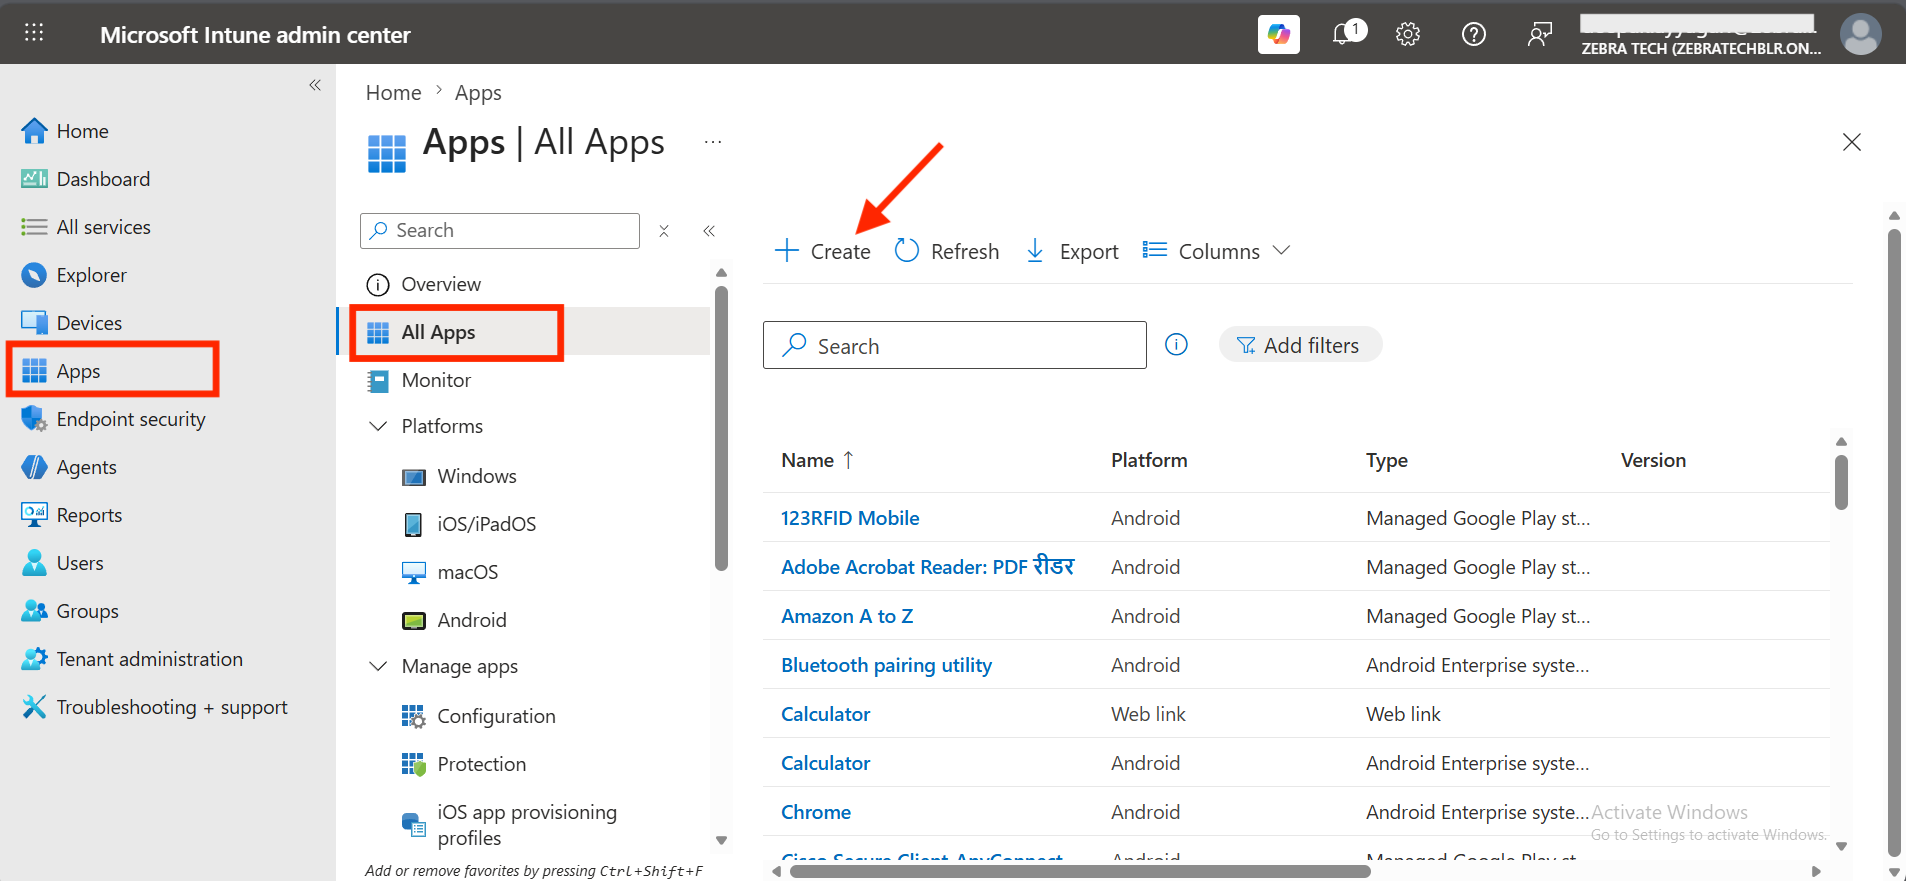The image size is (1906, 881).
Task: Click the Dashboard chart icon
Action: coord(34,179)
